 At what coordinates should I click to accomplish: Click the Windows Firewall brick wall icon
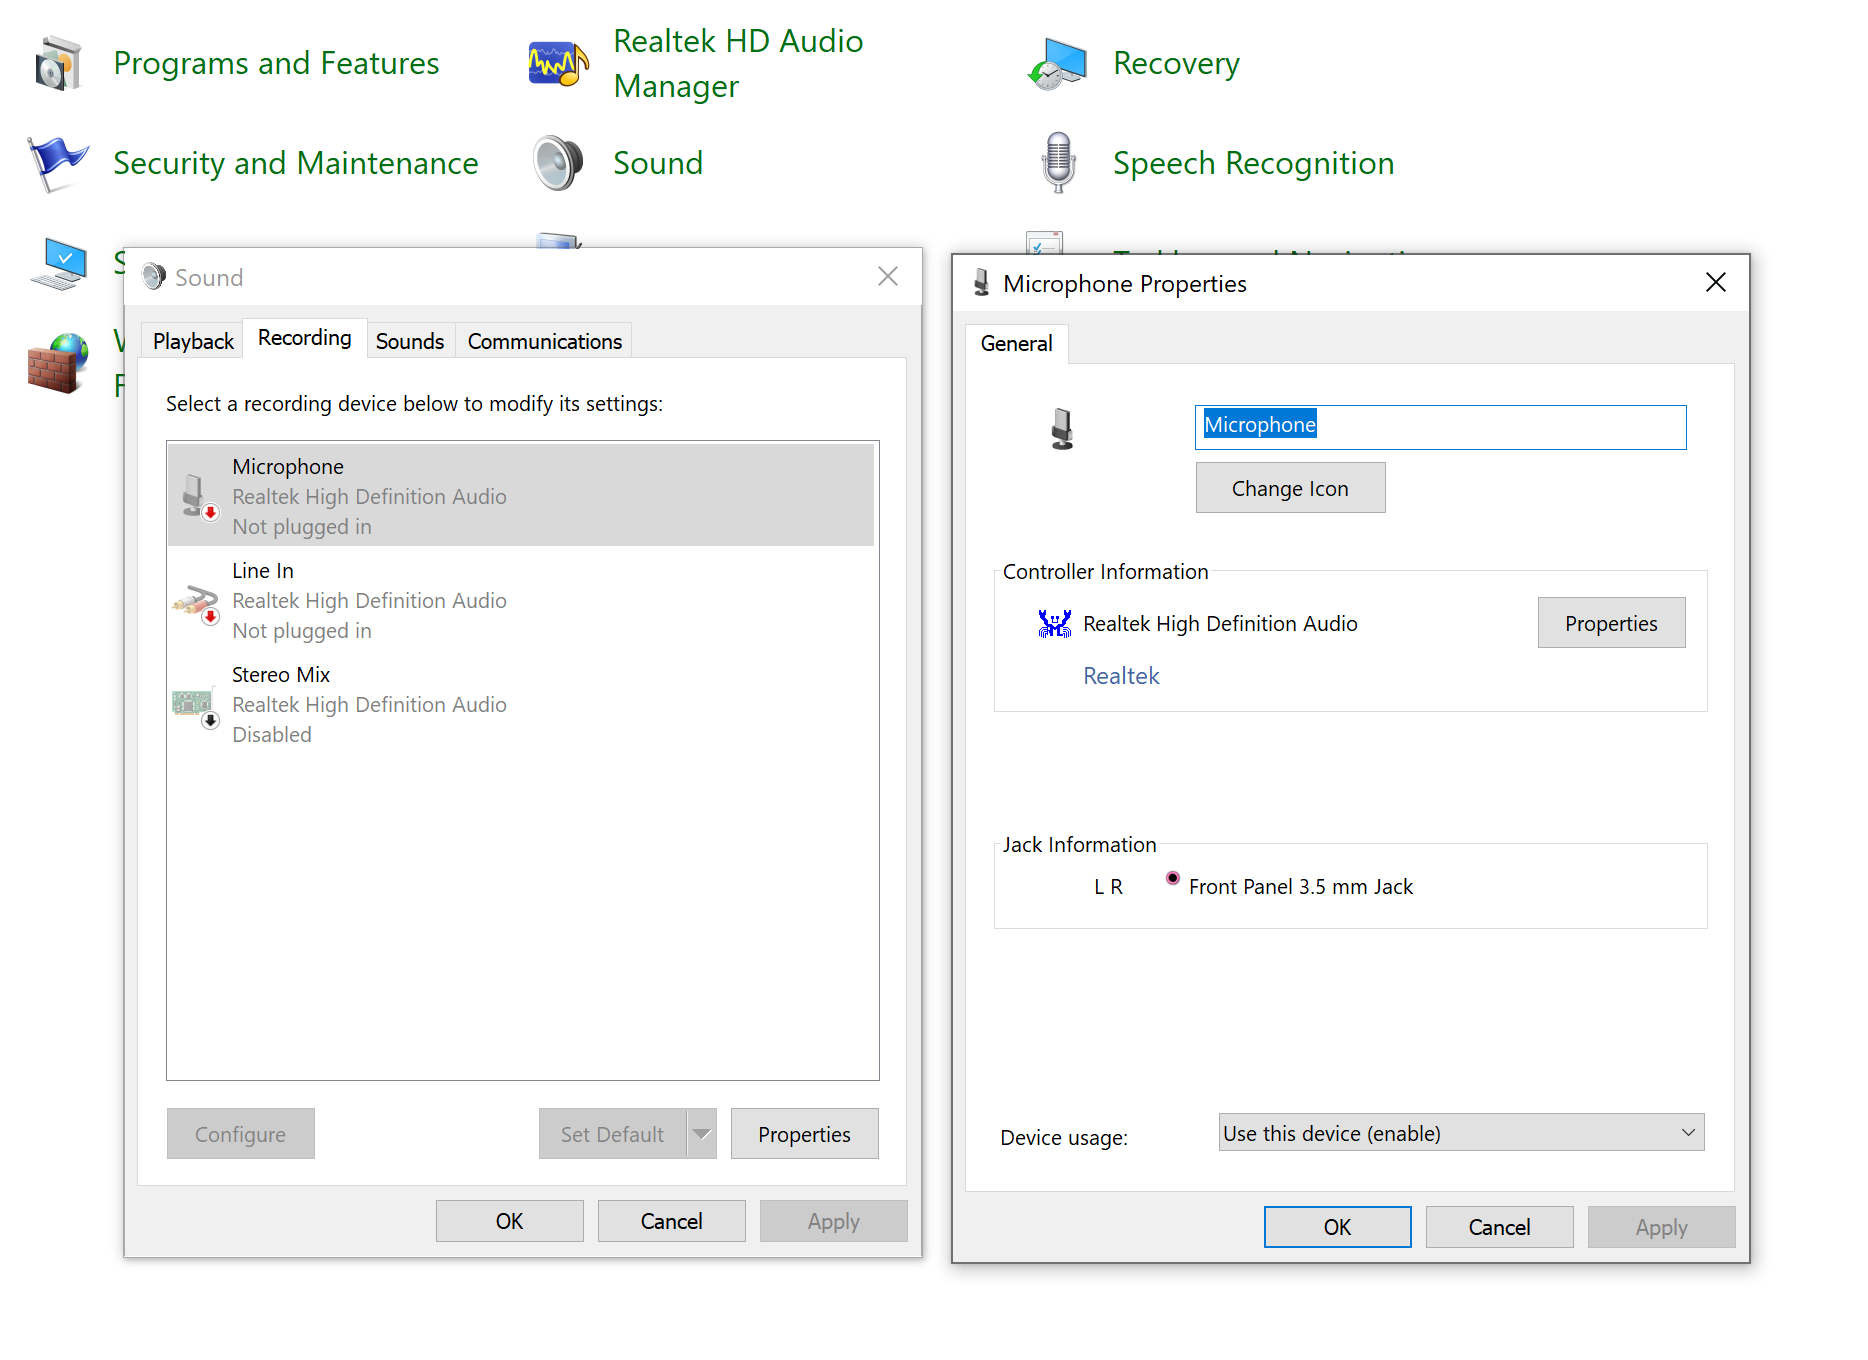pyautogui.click(x=58, y=363)
